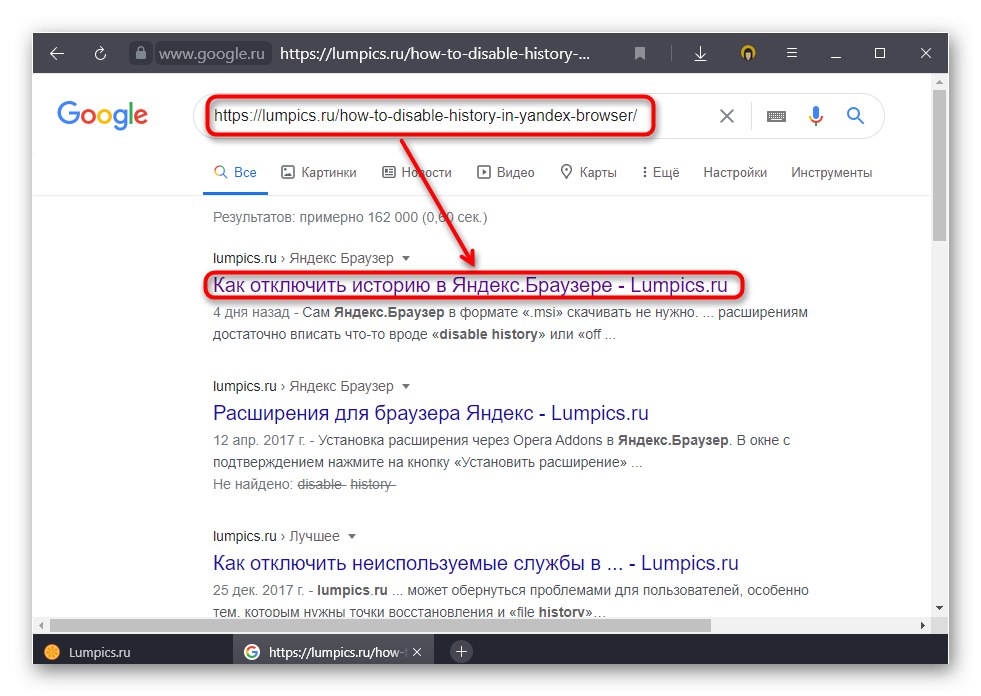Open the browser downloads icon

[700, 53]
